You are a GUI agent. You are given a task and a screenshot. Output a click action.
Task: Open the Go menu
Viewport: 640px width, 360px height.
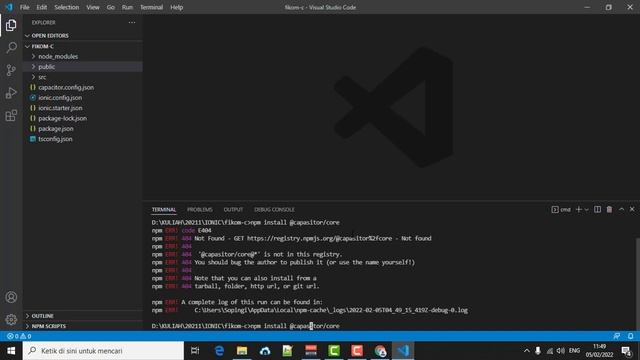point(111,7)
